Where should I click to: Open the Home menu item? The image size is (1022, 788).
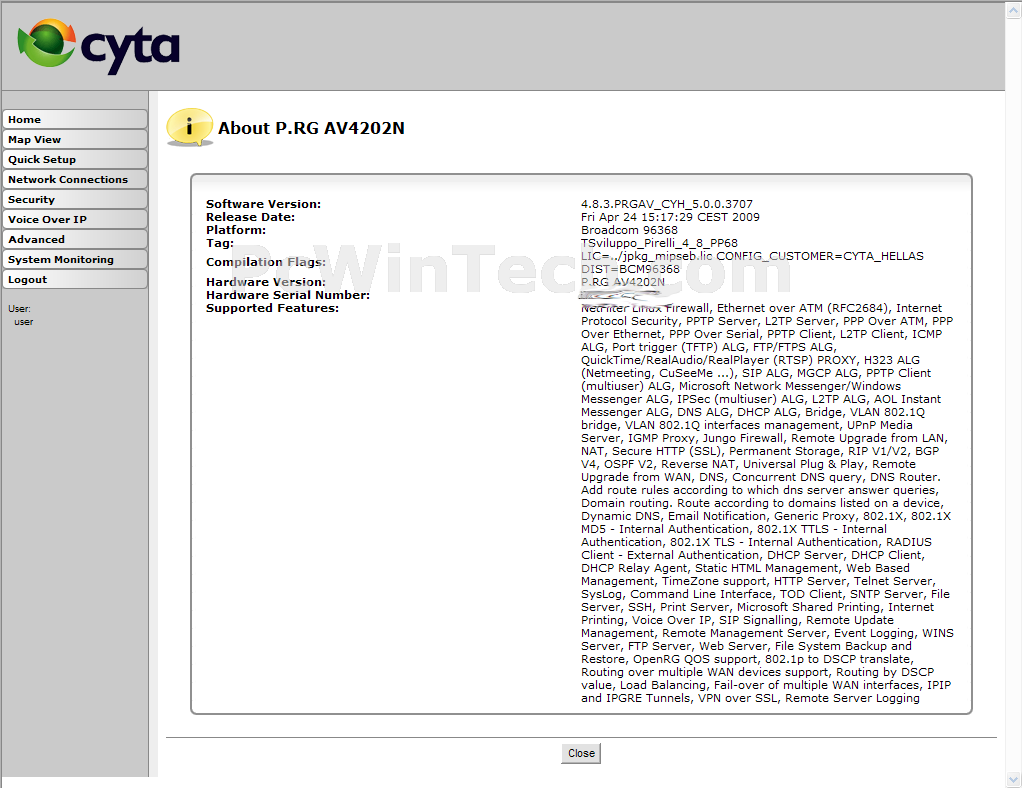75,119
